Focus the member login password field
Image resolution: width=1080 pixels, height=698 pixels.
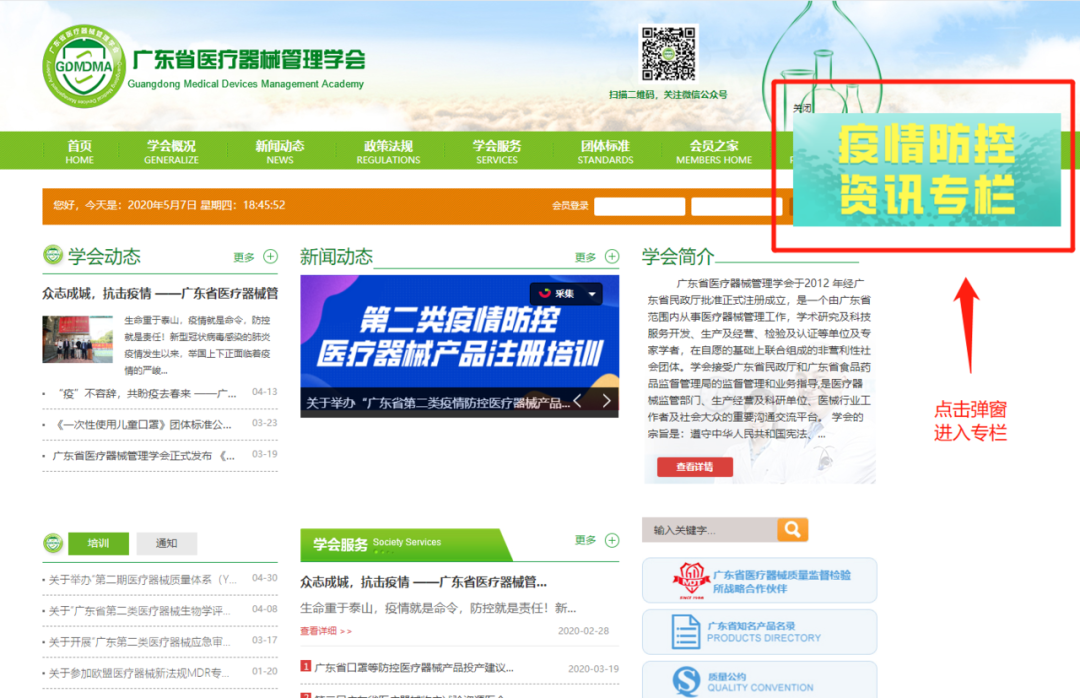click(x=736, y=206)
